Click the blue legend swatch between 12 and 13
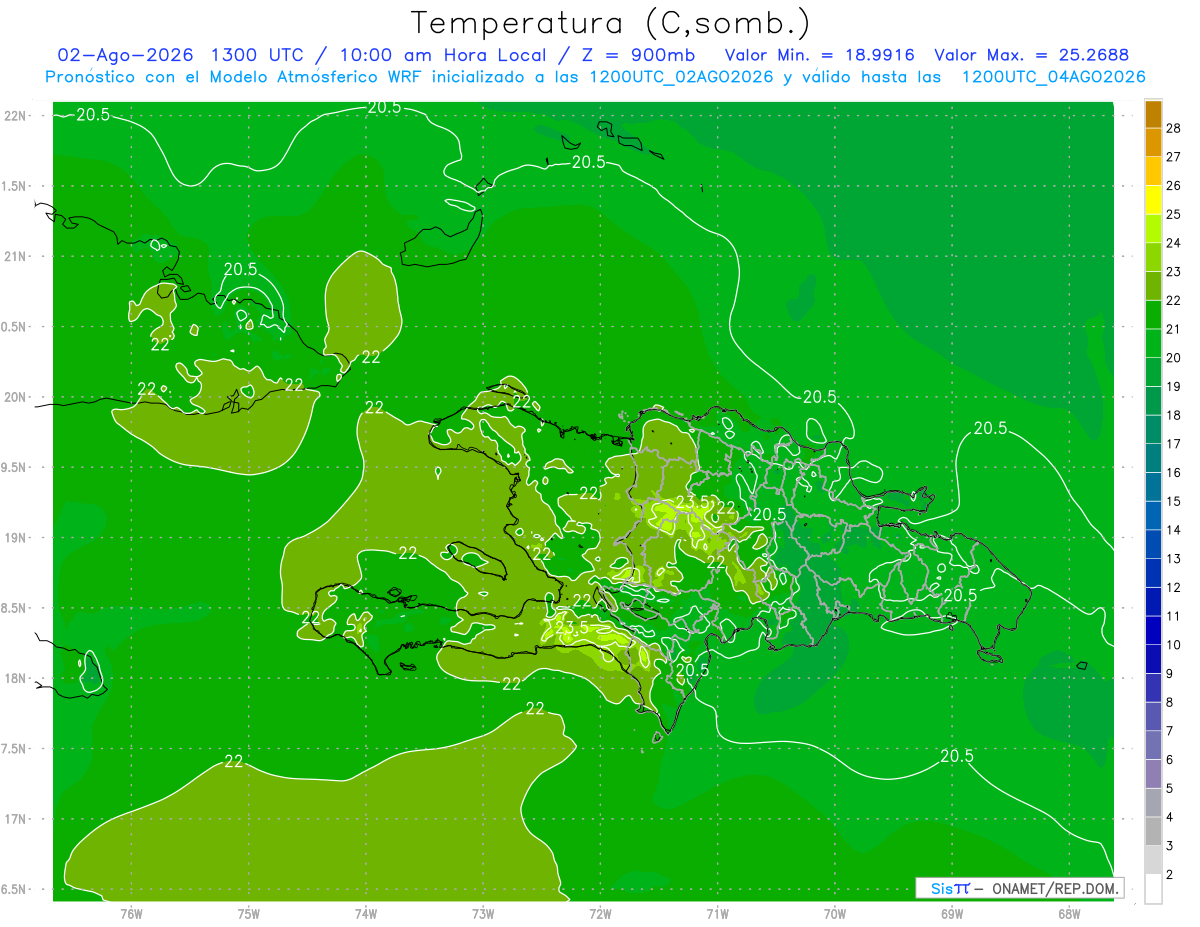Image resolution: width=1200 pixels, height=927 pixels. click(x=1153, y=573)
